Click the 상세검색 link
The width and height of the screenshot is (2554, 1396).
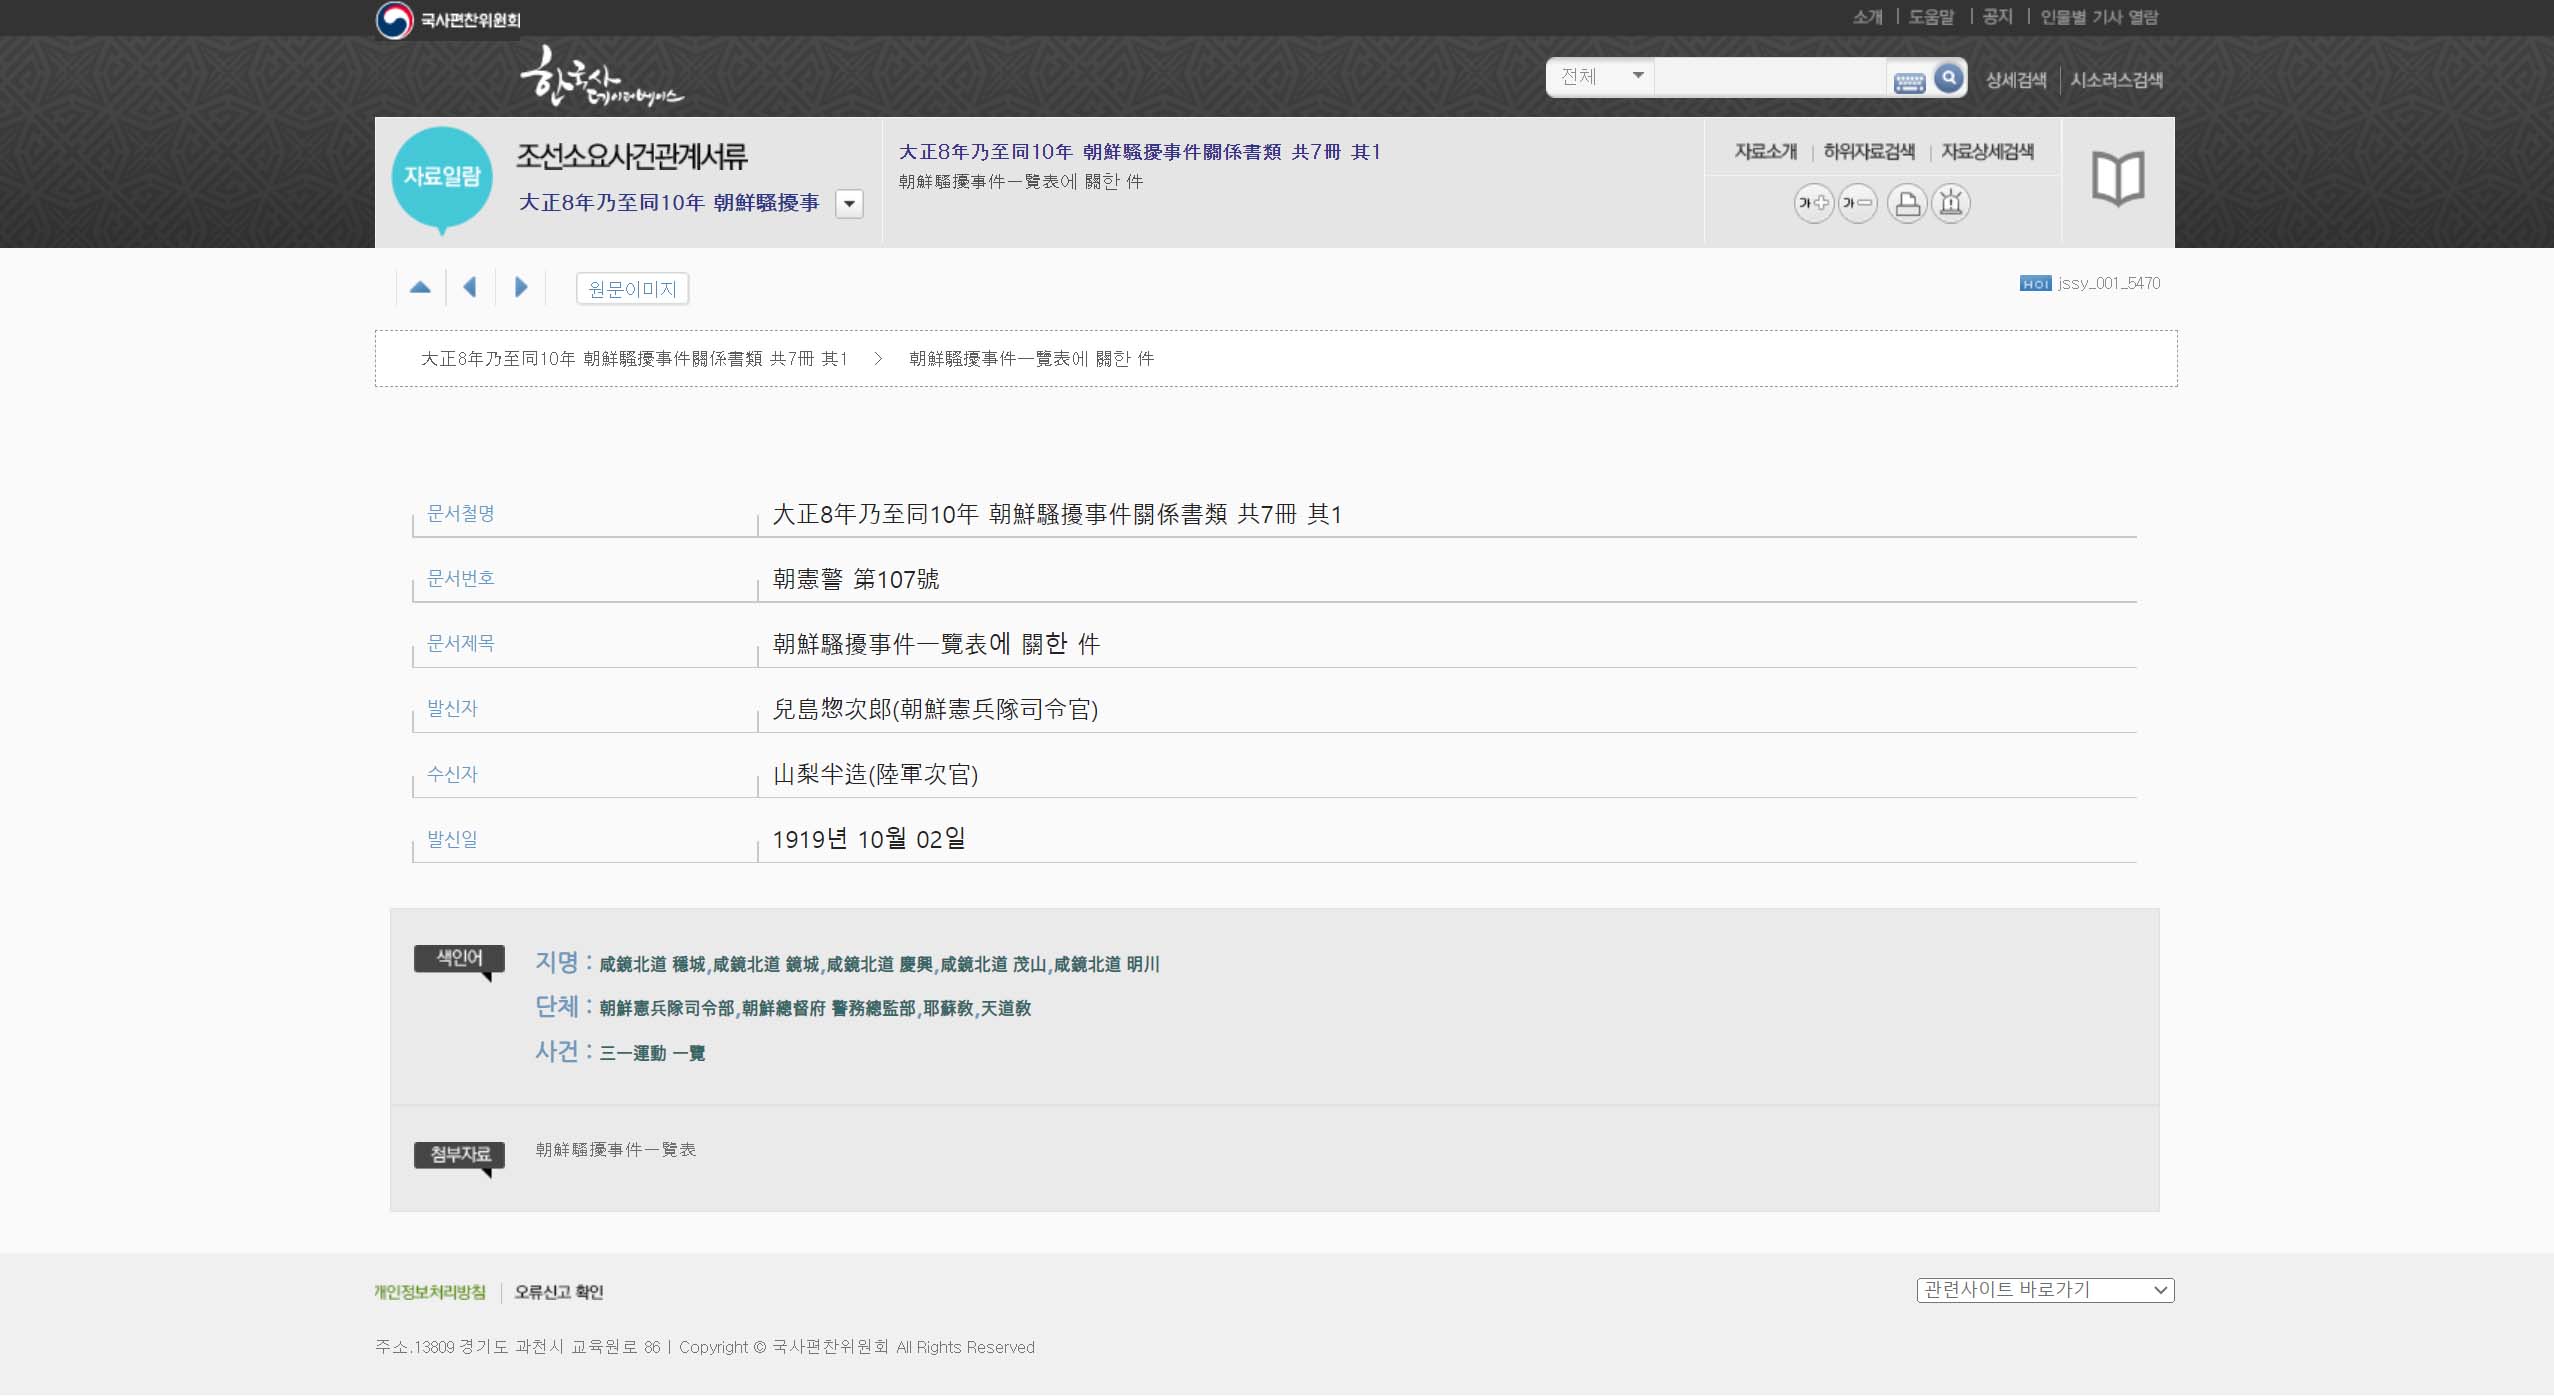point(2015,80)
